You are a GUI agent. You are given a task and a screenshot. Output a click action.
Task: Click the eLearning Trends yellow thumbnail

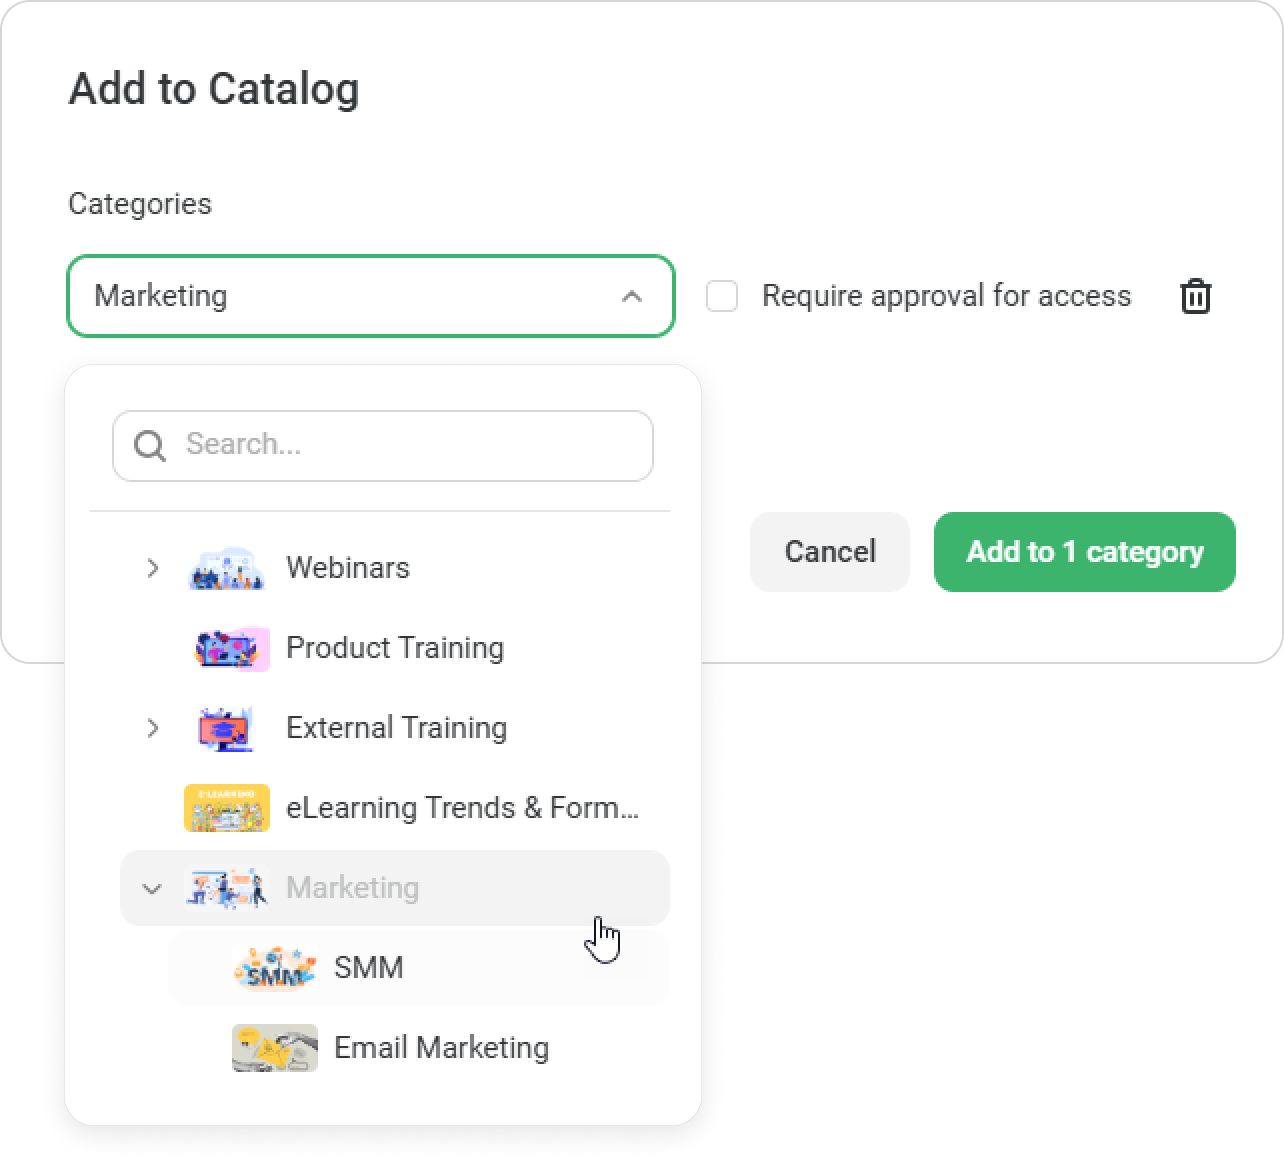(x=227, y=808)
